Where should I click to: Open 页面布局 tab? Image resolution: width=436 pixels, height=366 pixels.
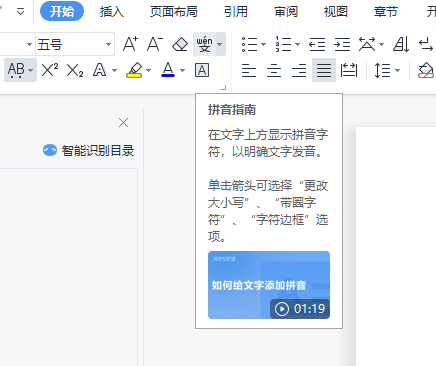pyautogui.click(x=174, y=12)
